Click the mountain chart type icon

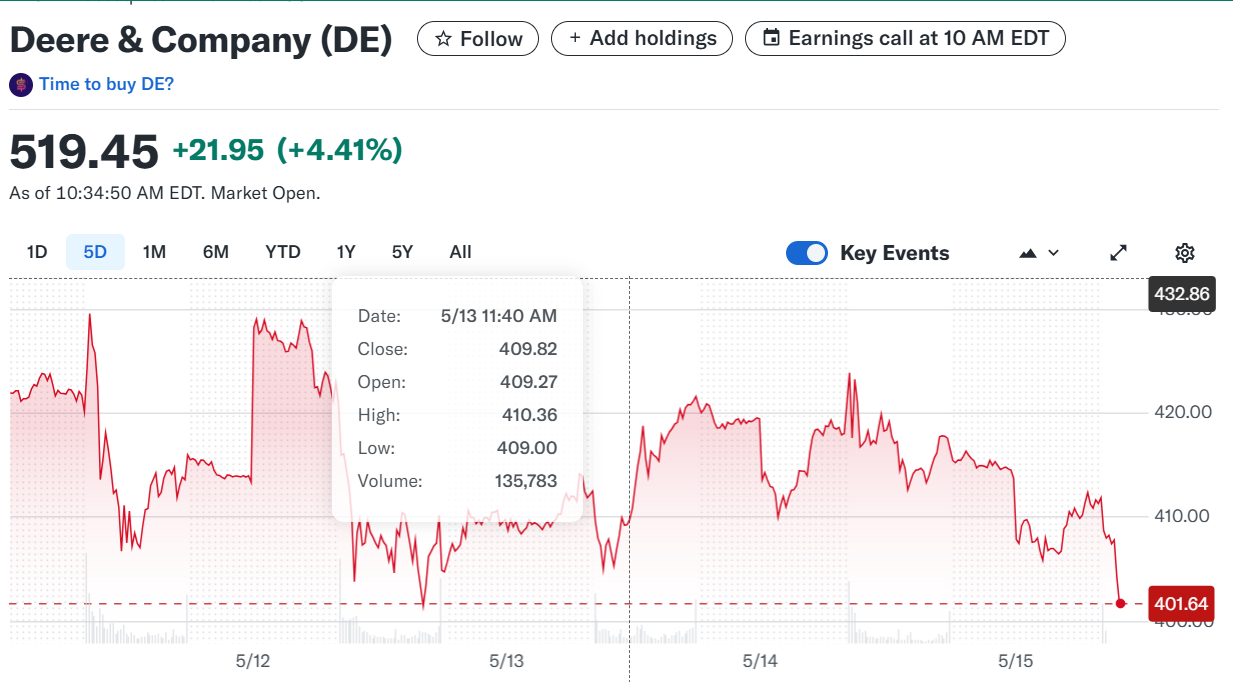point(1028,253)
